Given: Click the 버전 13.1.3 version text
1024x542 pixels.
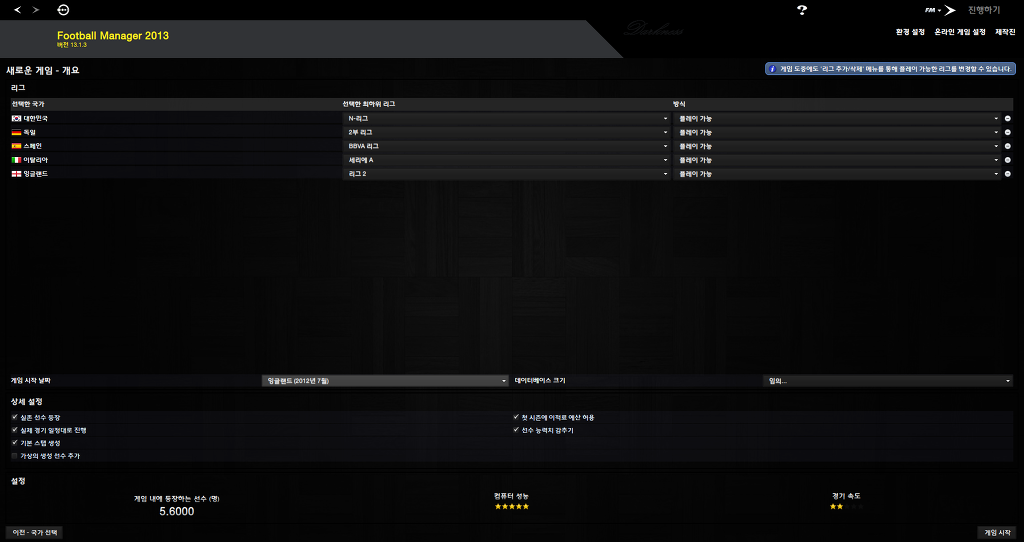Looking at the screenshot, I should click(x=72, y=45).
